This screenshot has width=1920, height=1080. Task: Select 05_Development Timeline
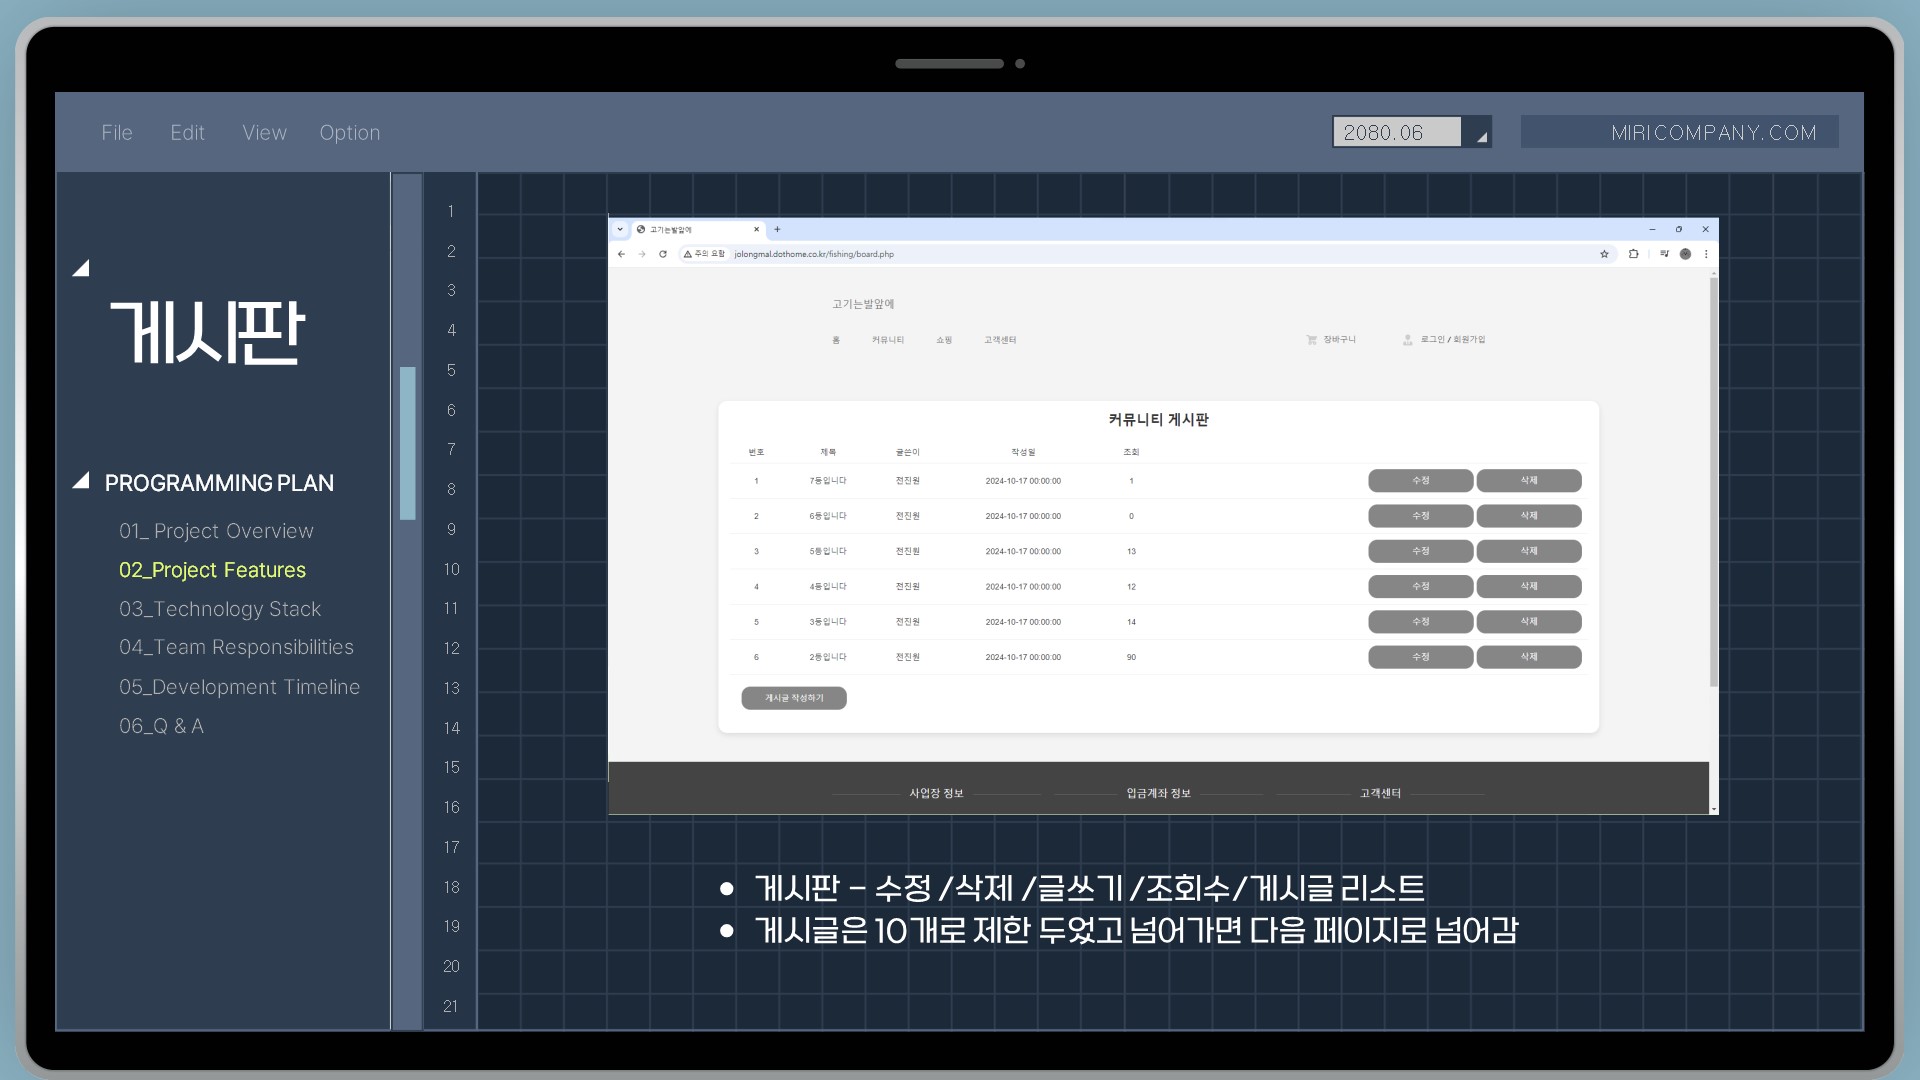pyautogui.click(x=239, y=687)
